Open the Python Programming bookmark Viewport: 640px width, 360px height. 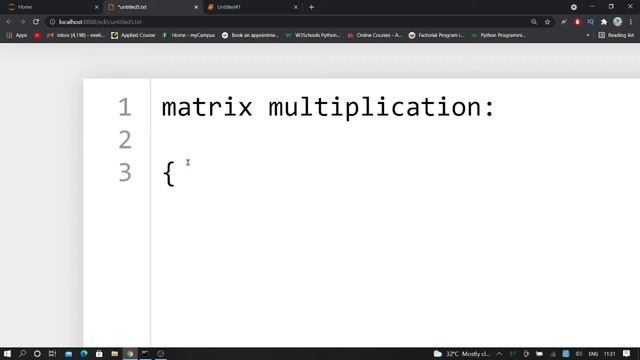(498, 36)
